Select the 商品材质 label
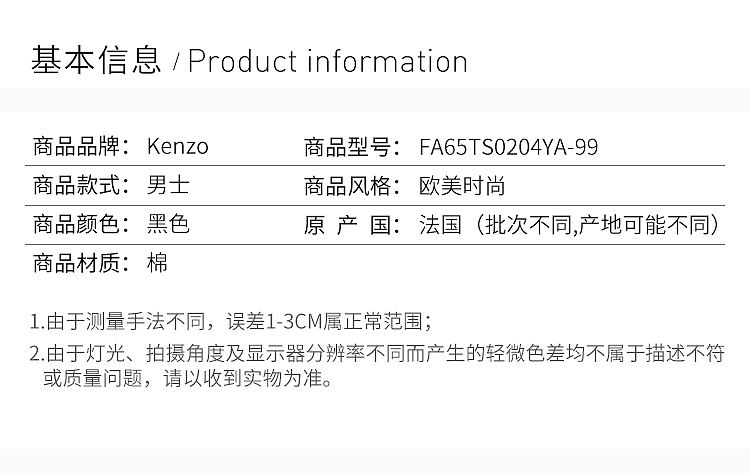This screenshot has width=750, height=473. 81,264
